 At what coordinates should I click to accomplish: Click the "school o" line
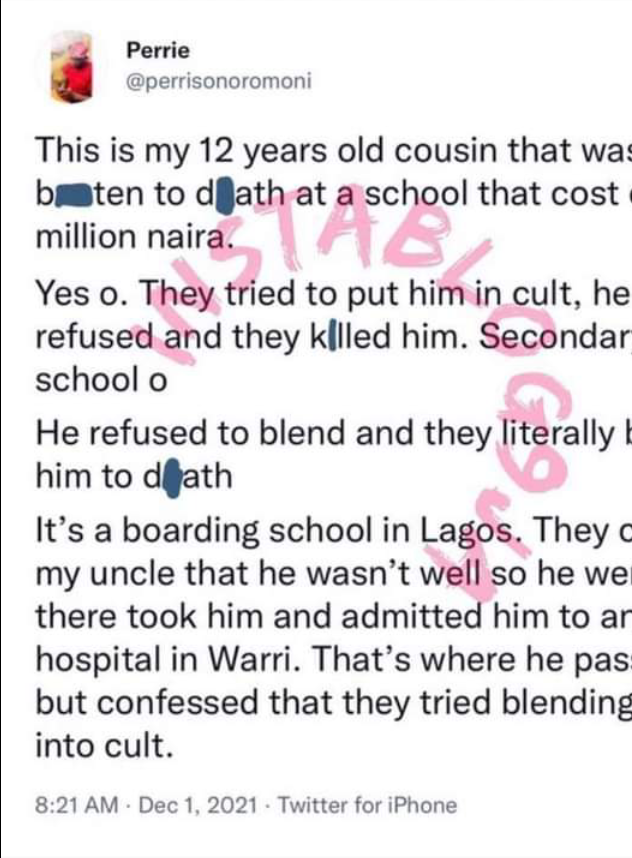coord(101,380)
